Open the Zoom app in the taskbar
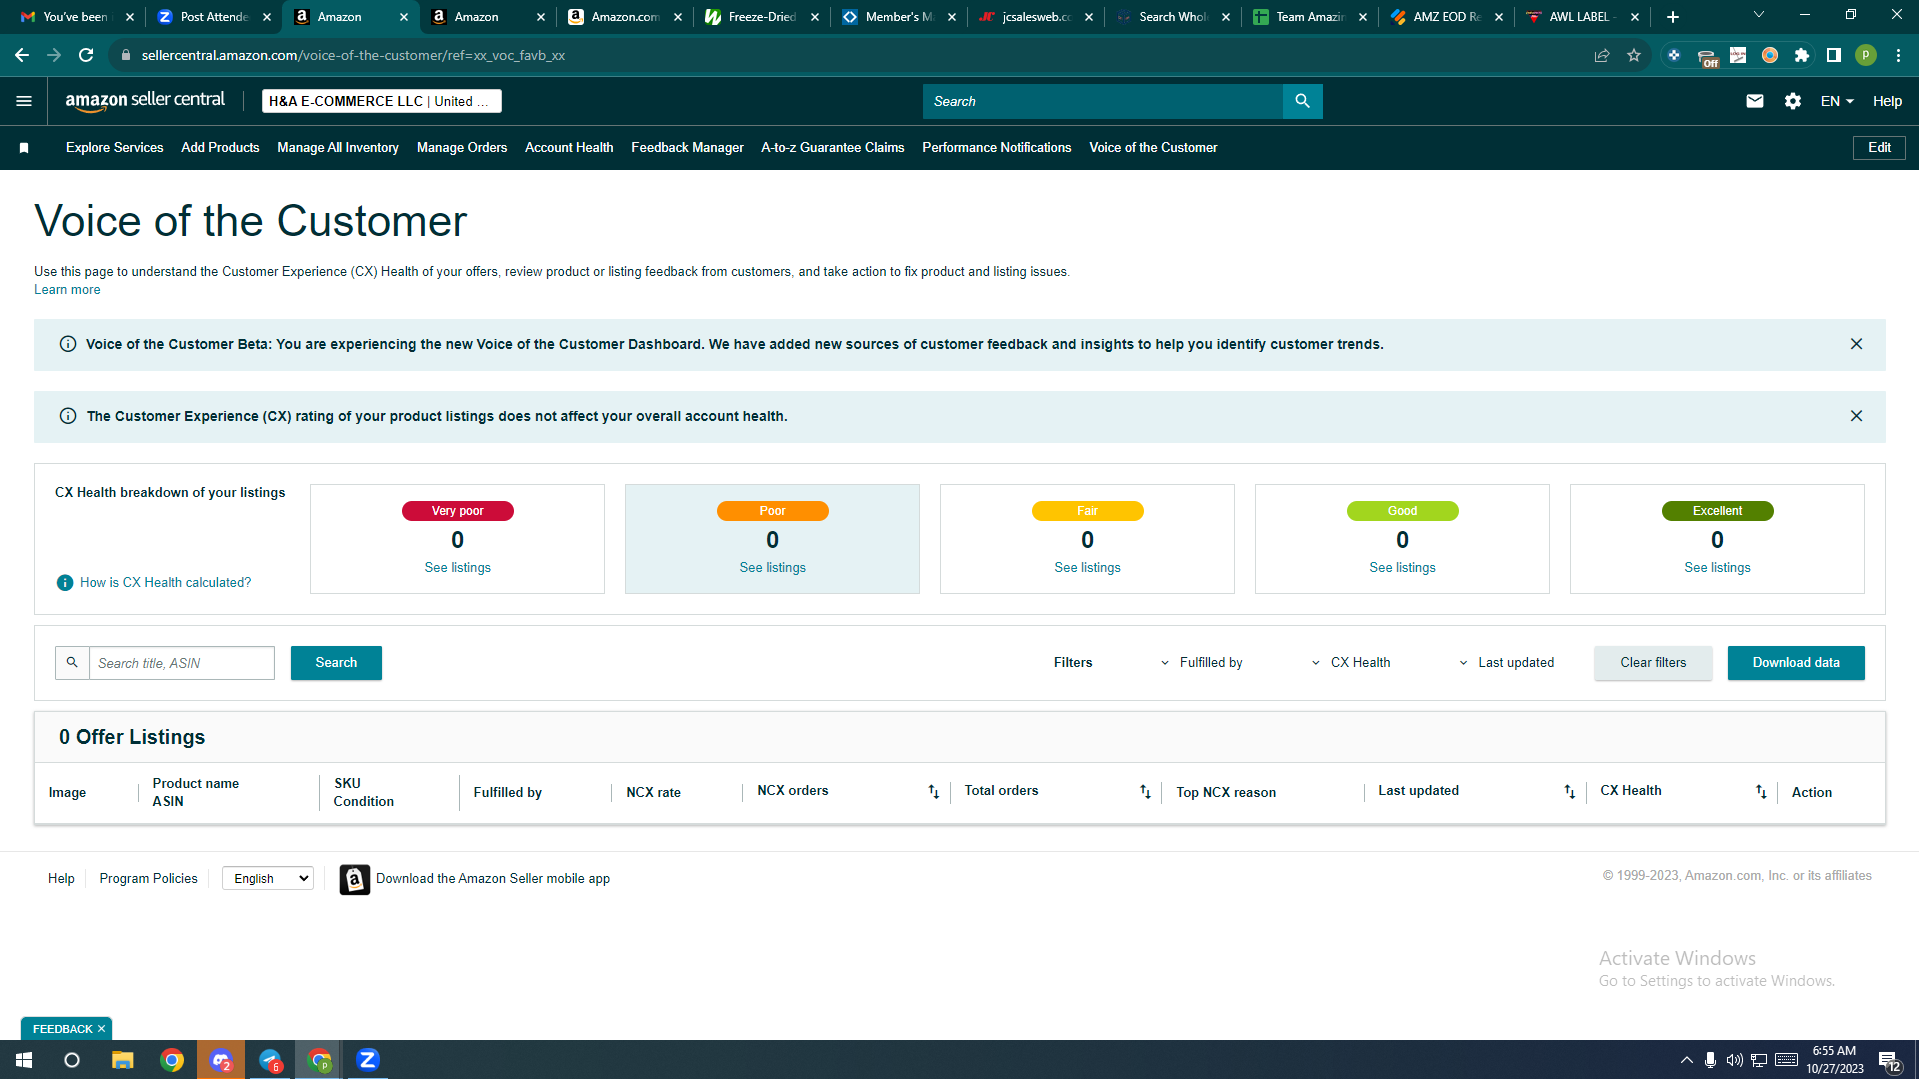Screen dimensions: 1919x1079 point(368,1060)
